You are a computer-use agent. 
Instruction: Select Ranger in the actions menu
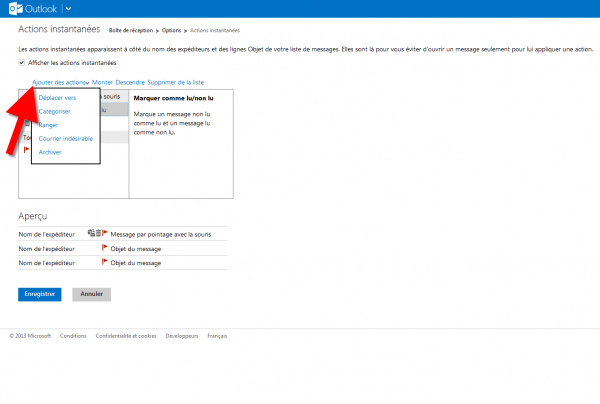click(x=48, y=125)
